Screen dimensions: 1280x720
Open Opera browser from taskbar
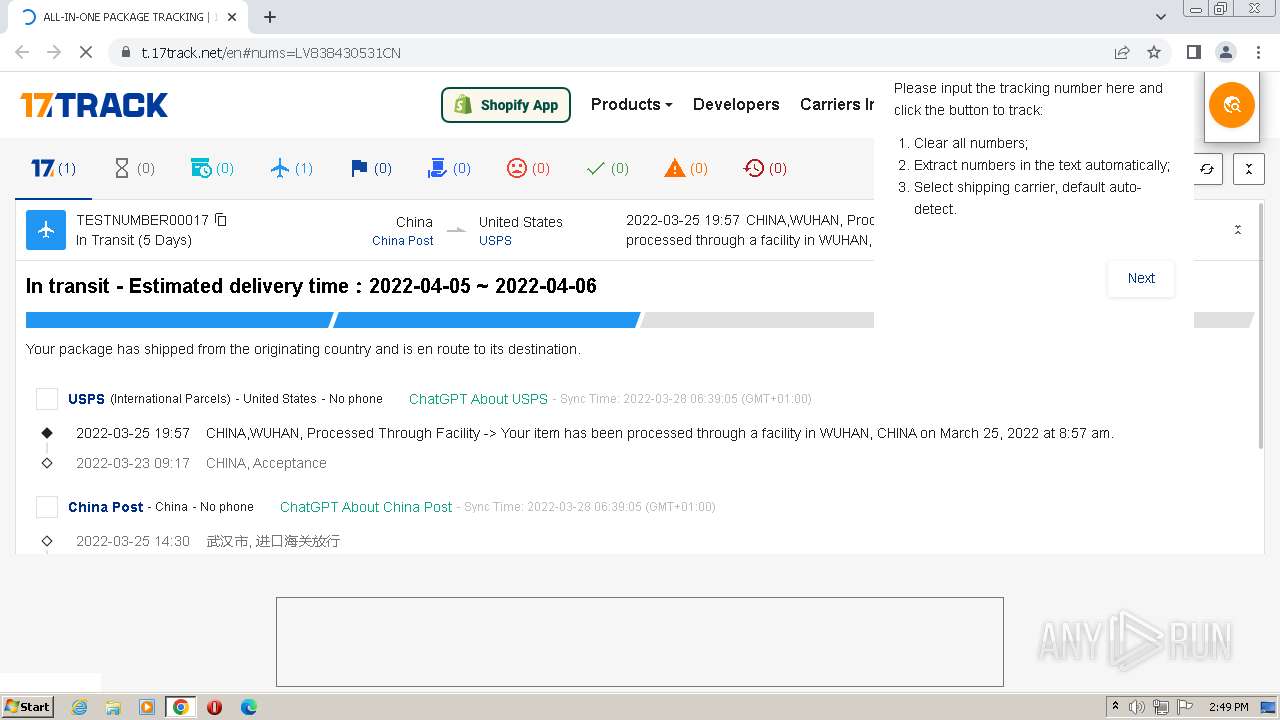click(214, 707)
